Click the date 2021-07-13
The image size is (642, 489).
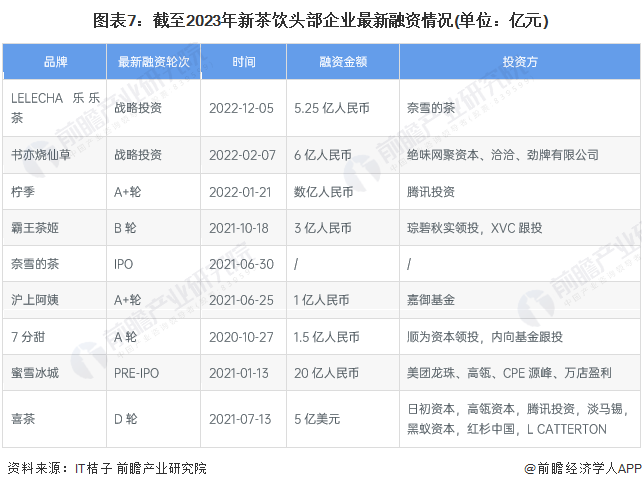(240, 419)
